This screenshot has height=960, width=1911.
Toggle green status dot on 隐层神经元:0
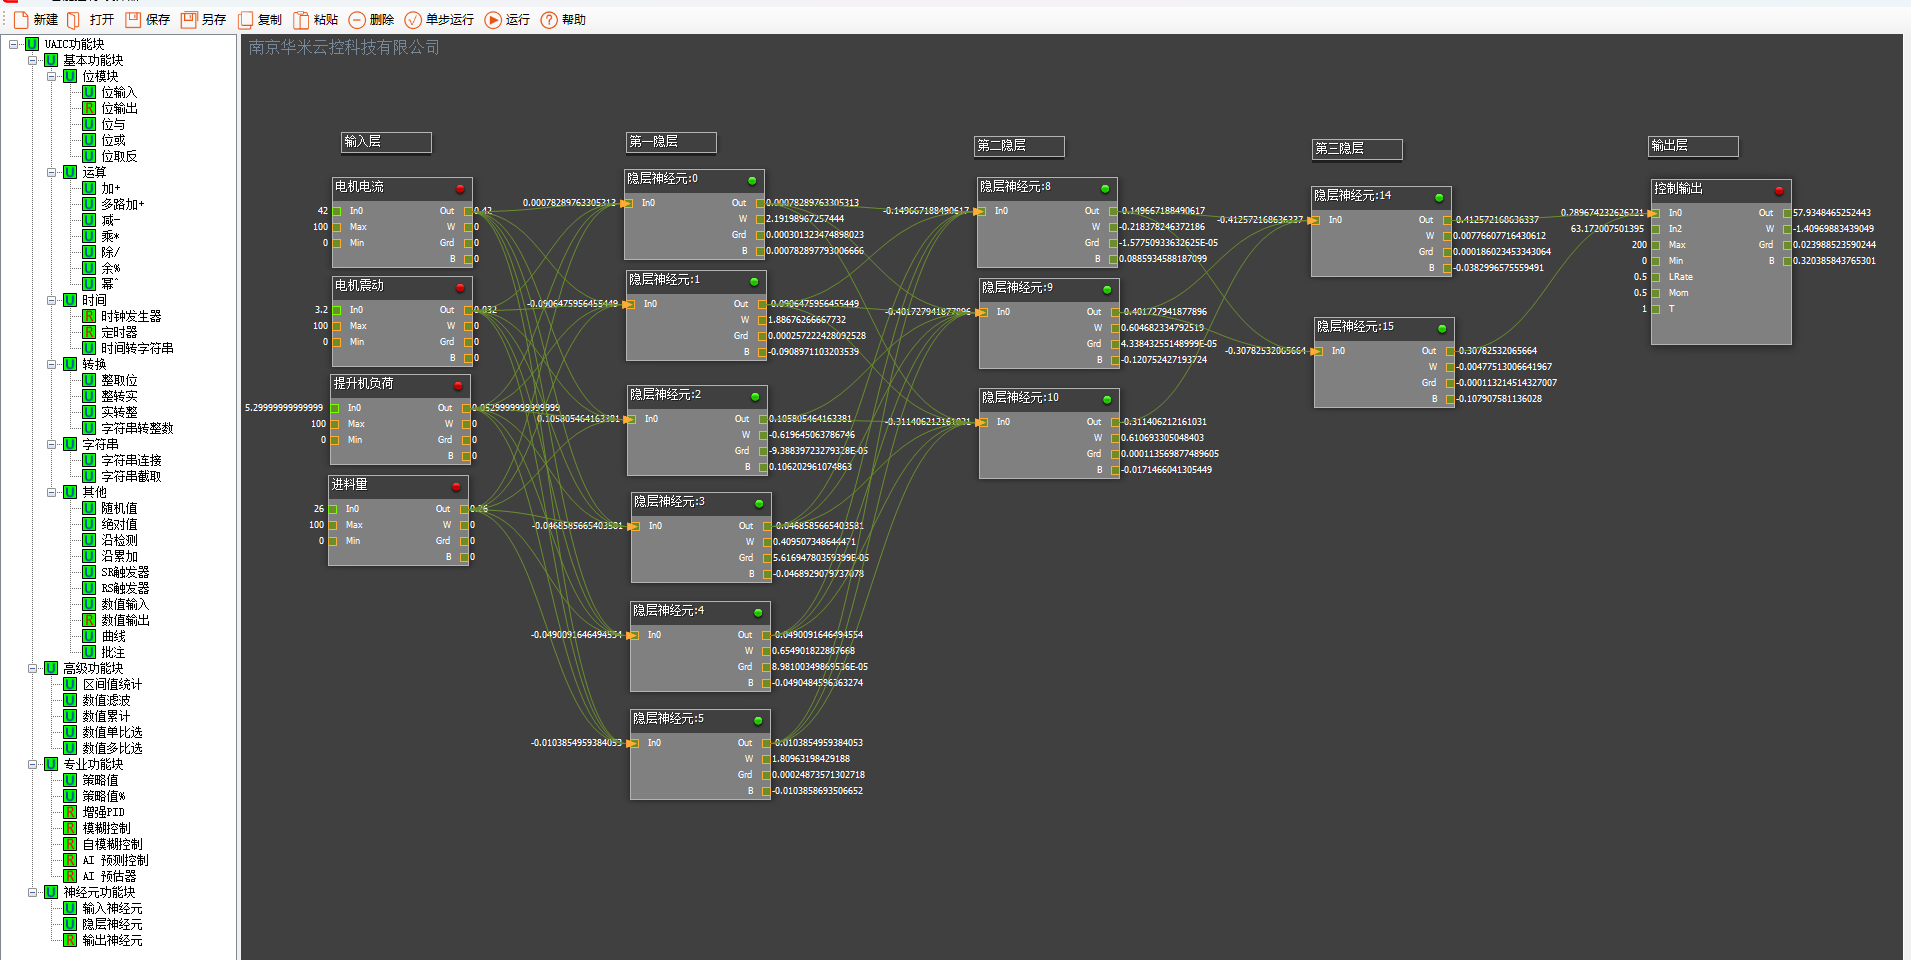pos(752,180)
